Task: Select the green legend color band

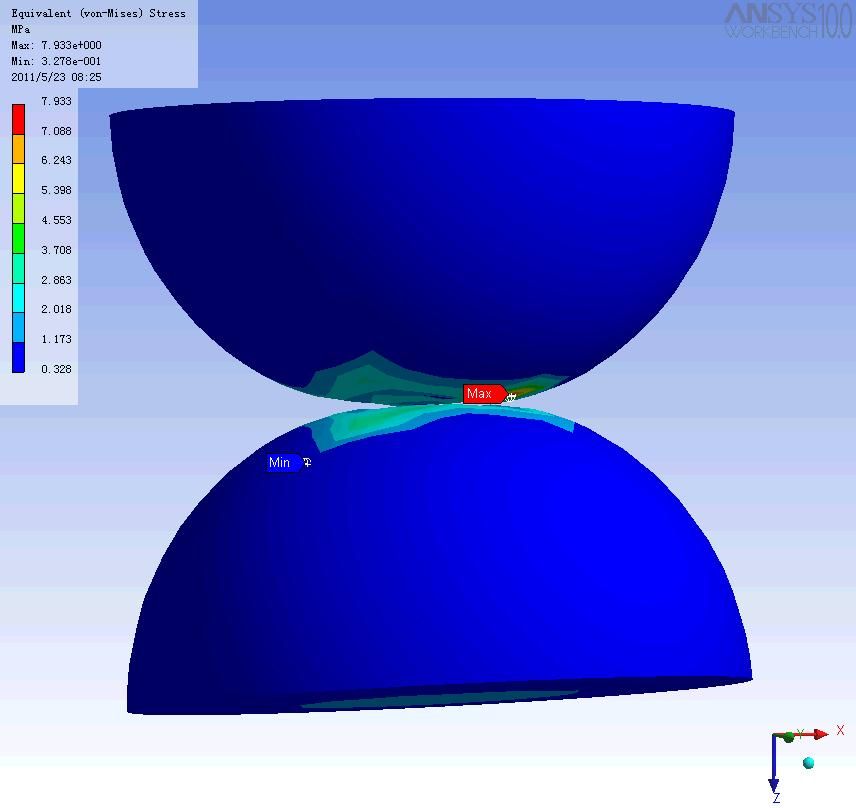Action: (x=18, y=236)
